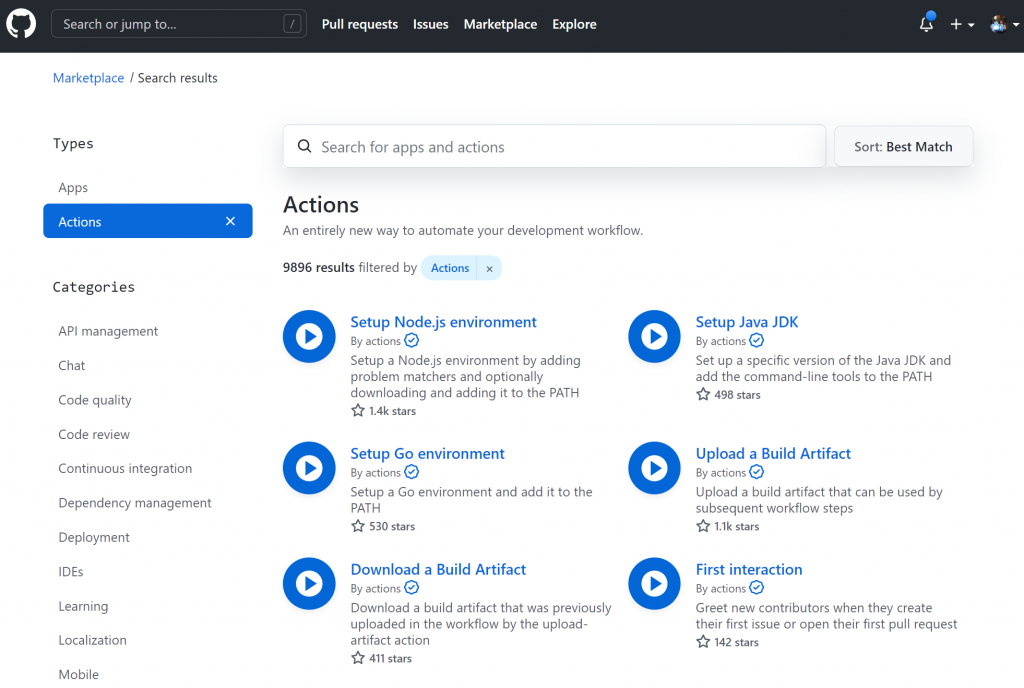This screenshot has width=1024, height=688.
Task: Click 'By actions' under Setup Java JDK
Action: [x=720, y=341]
